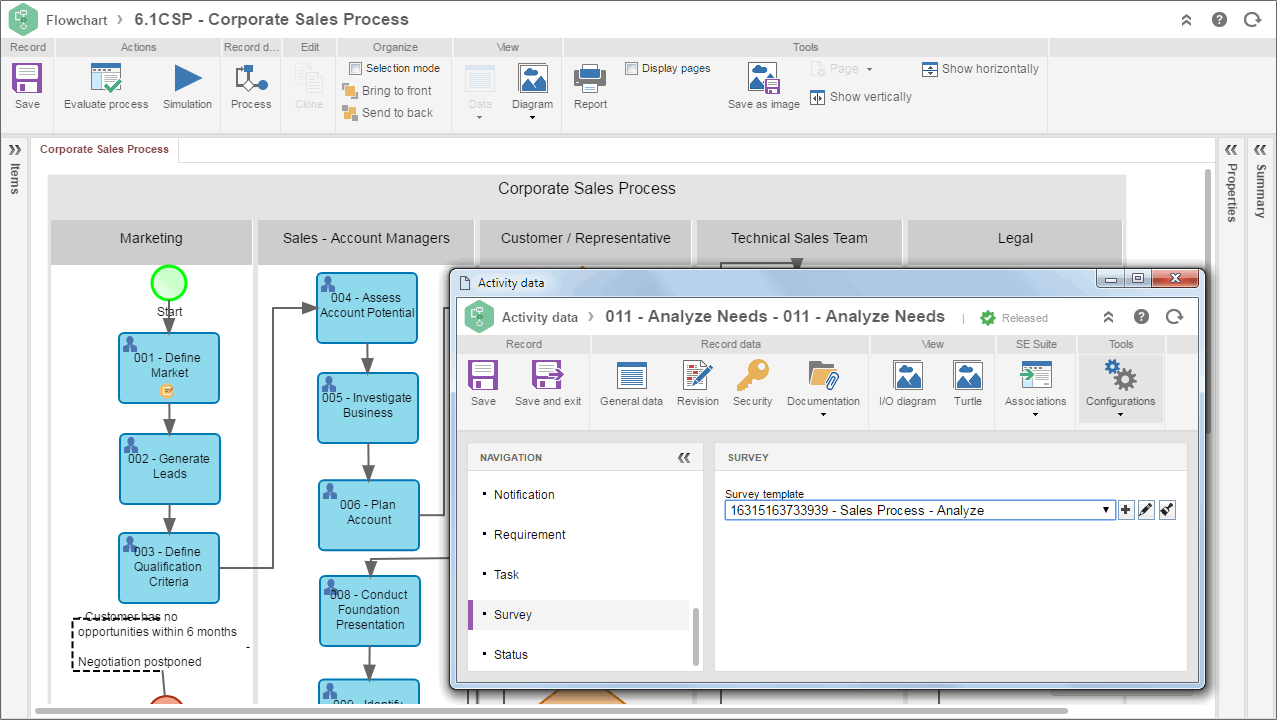This screenshot has height=720, width=1277.
Task: Select Notification in the navigation list
Action: [x=524, y=494]
